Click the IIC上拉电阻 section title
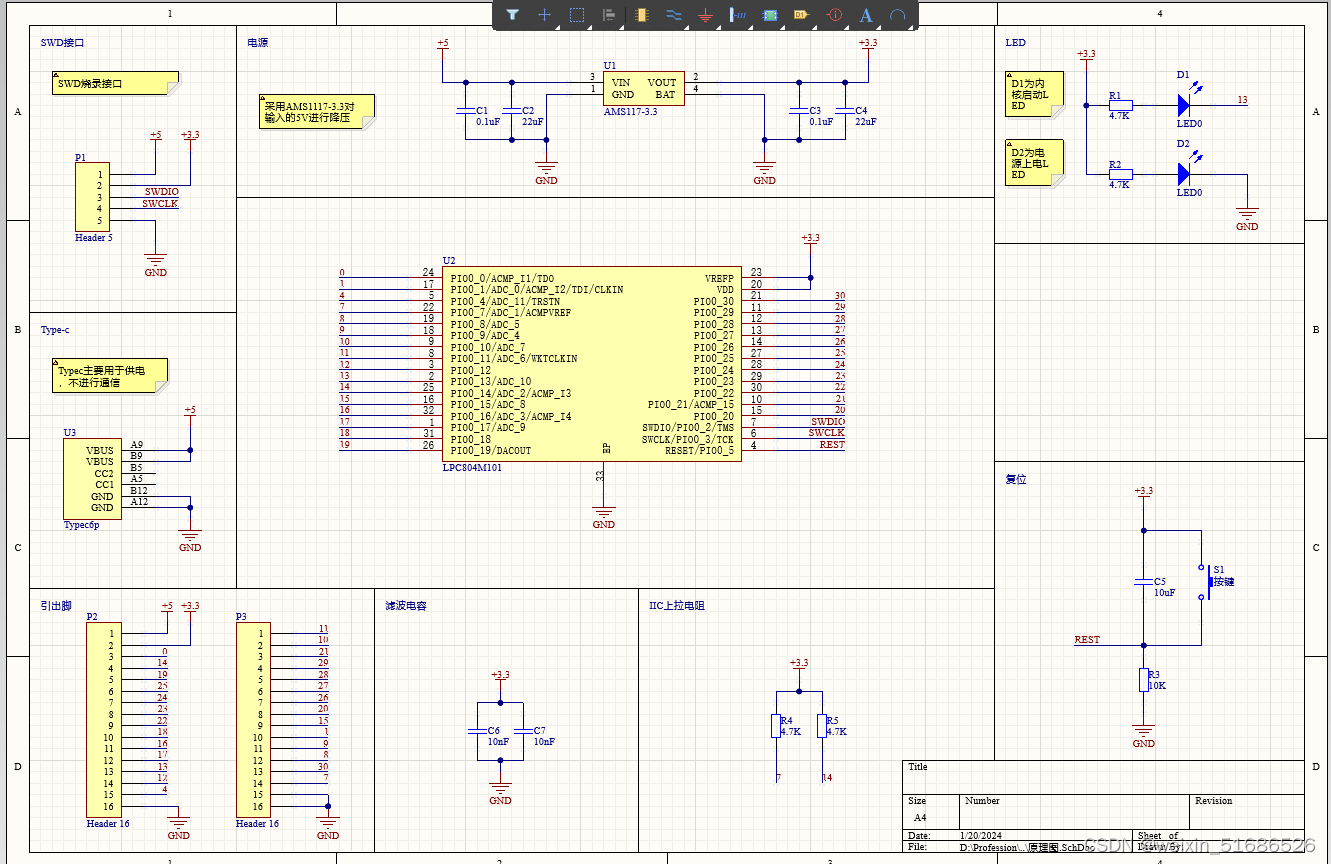The height and width of the screenshot is (864, 1331). 677,606
